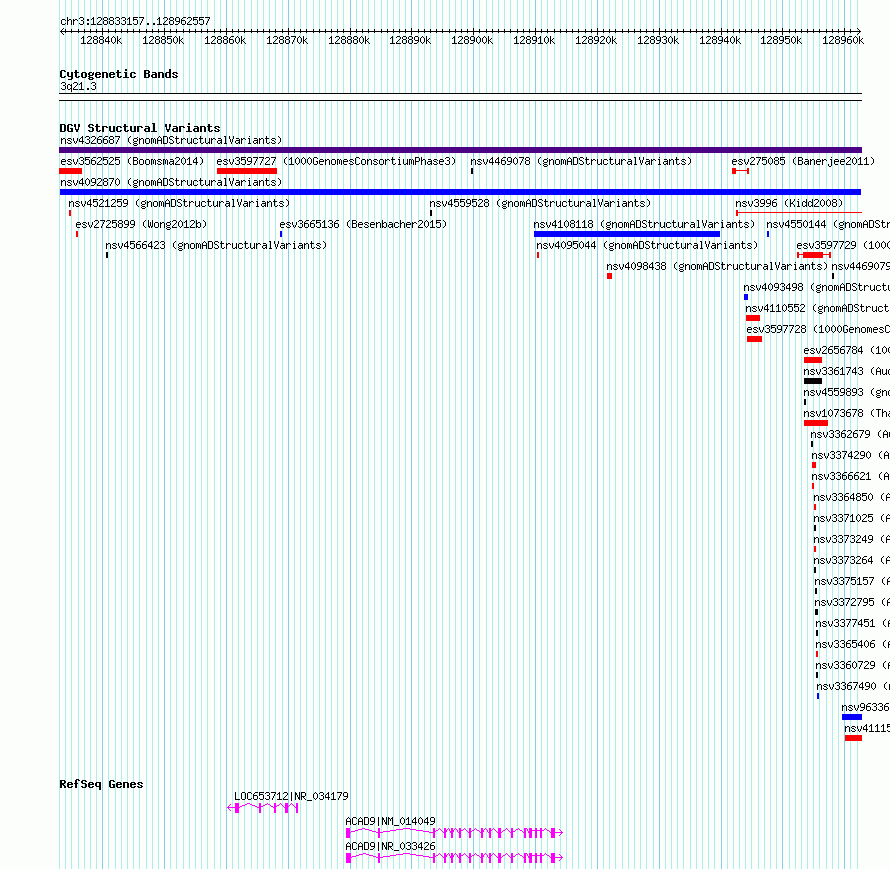This screenshot has height=869, width=890.
Task: Open esv2725899 (Wong2012b) variant
Action: [x=141, y=224]
